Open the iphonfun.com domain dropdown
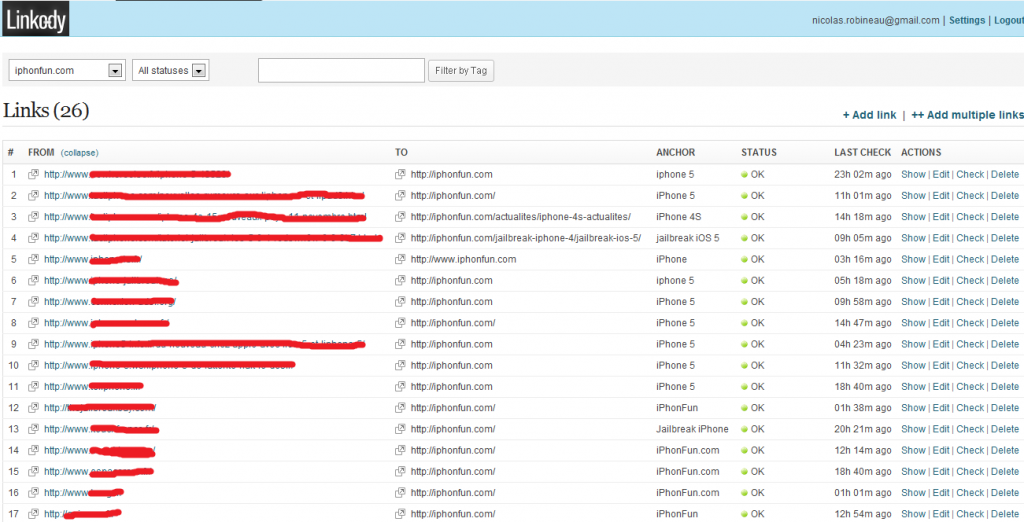The image size is (1024, 522). pos(67,71)
